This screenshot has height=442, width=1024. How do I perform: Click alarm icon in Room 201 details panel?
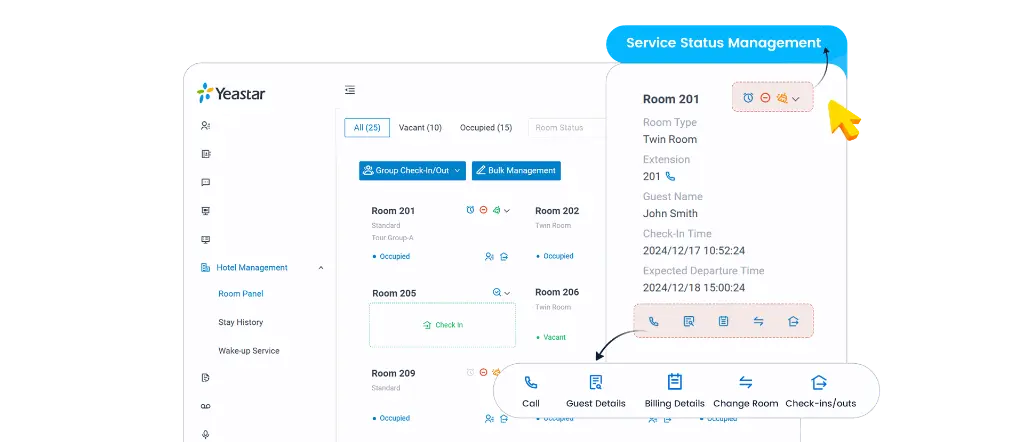coord(748,98)
